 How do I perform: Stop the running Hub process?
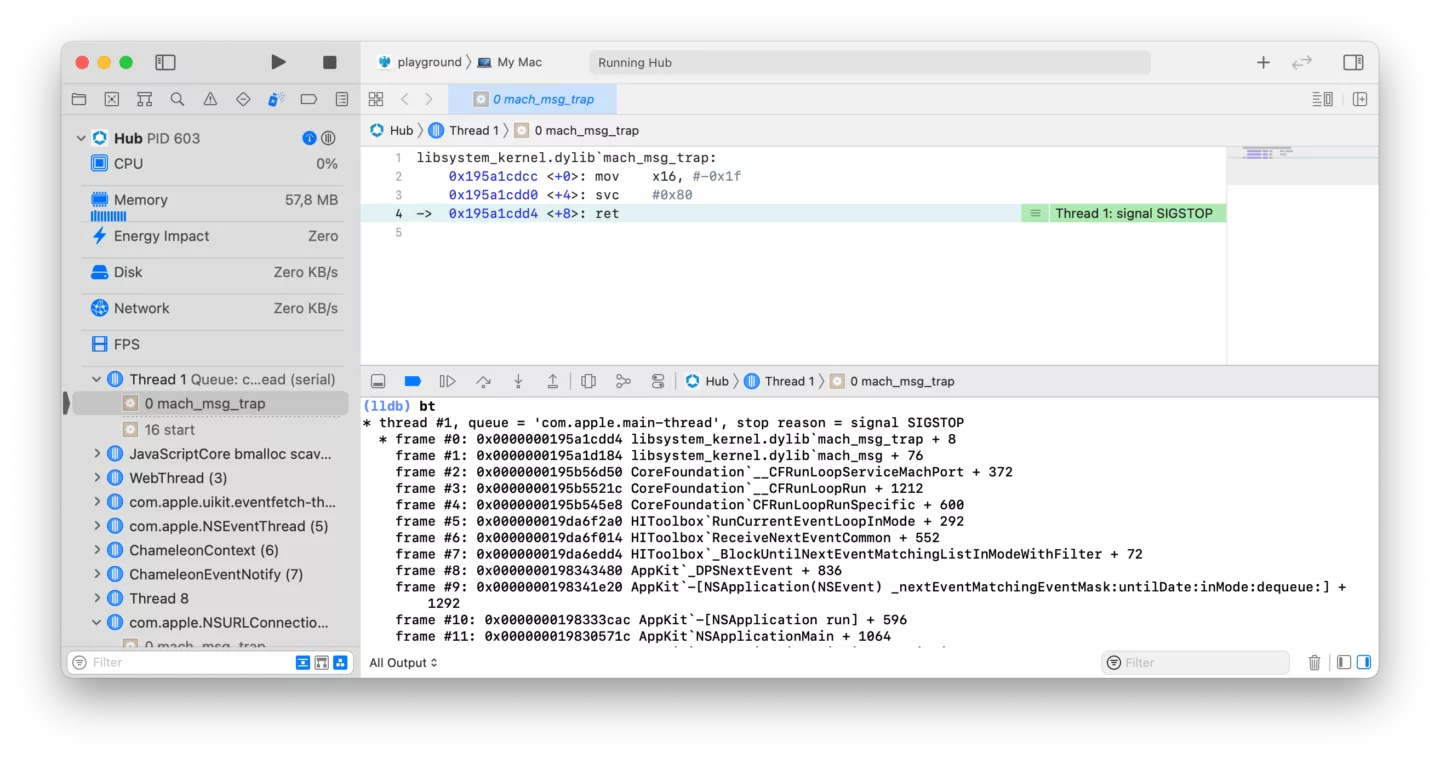click(330, 62)
